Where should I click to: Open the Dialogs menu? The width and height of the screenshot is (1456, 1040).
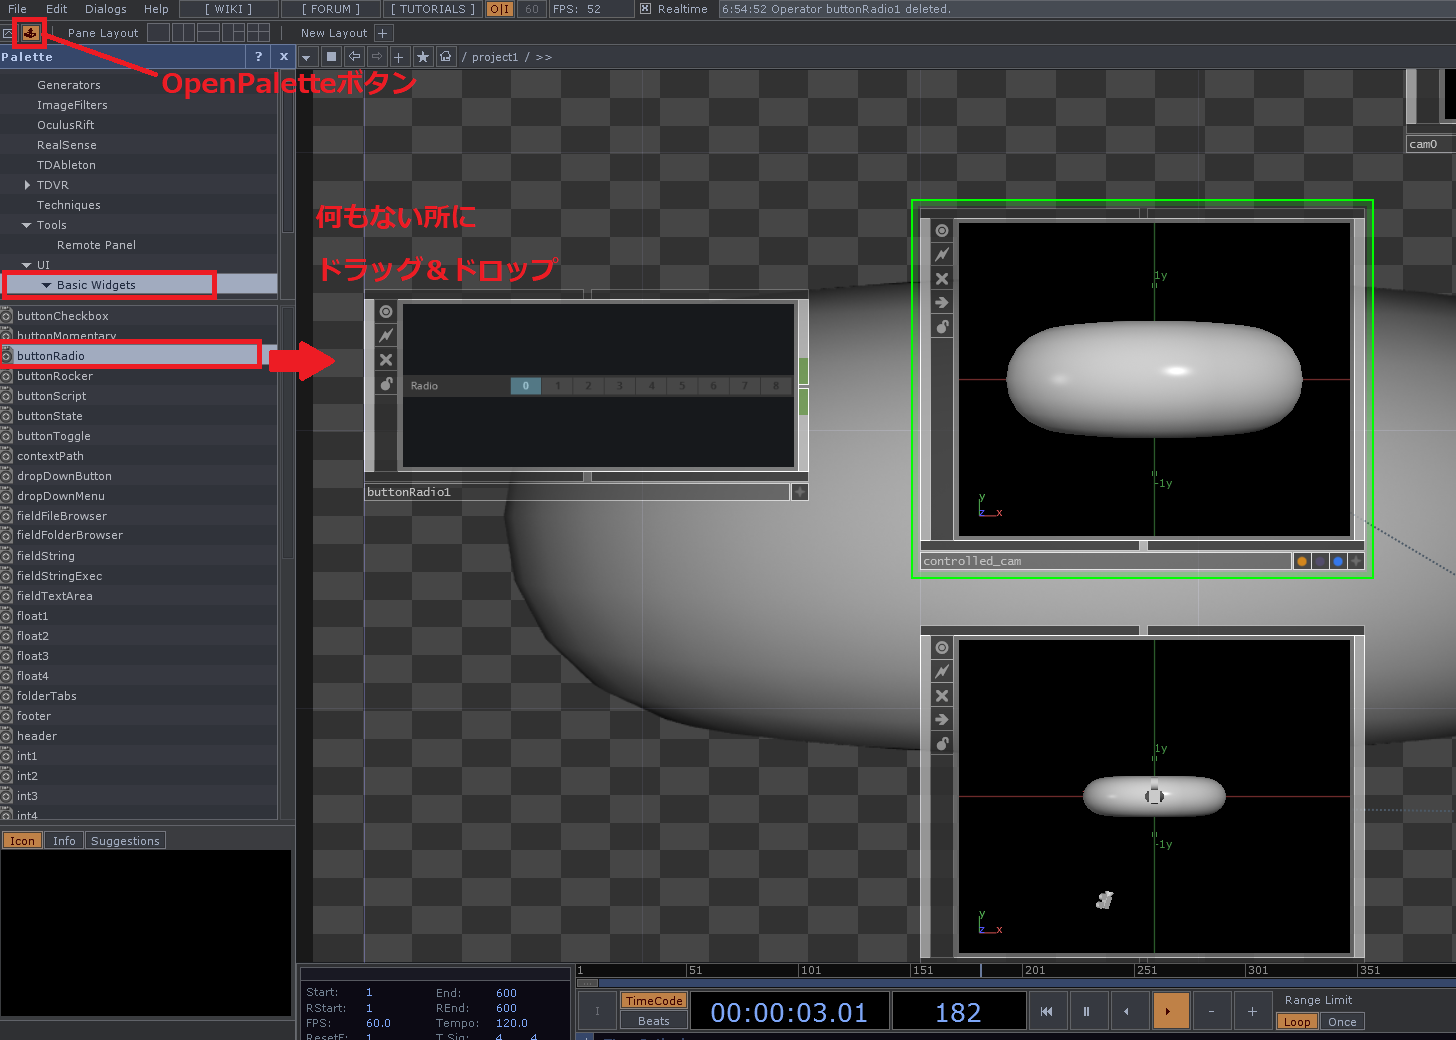click(106, 9)
